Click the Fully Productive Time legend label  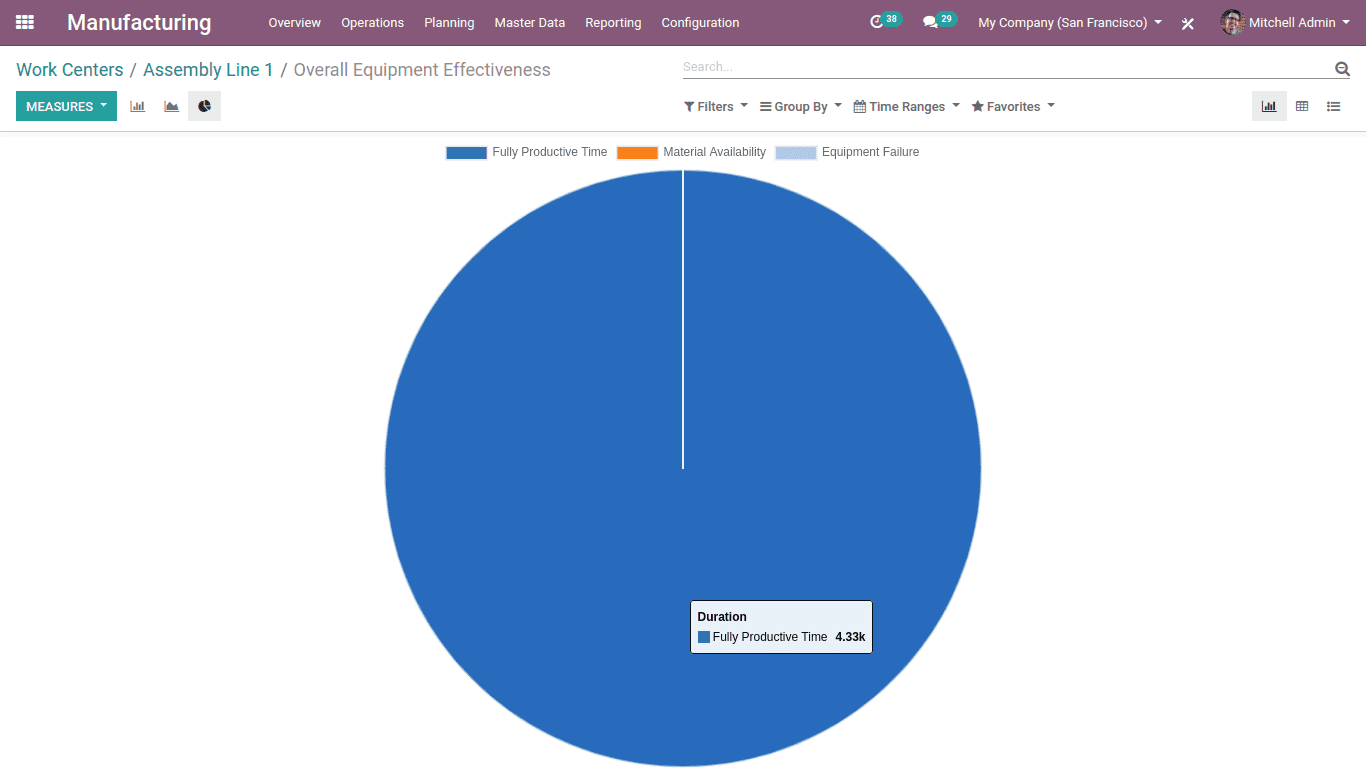[550, 152]
